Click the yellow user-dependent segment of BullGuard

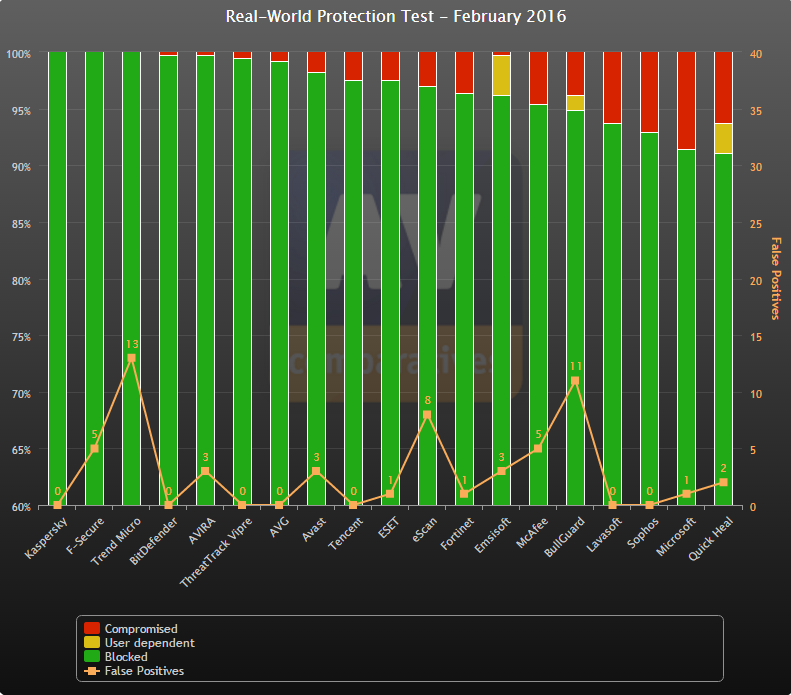(575, 103)
